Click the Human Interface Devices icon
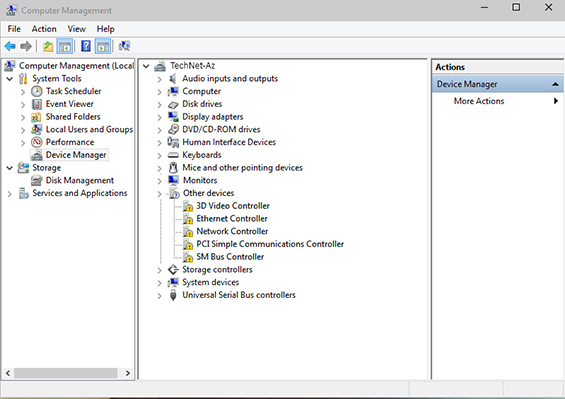This screenshot has height=399, width=565. [173, 142]
